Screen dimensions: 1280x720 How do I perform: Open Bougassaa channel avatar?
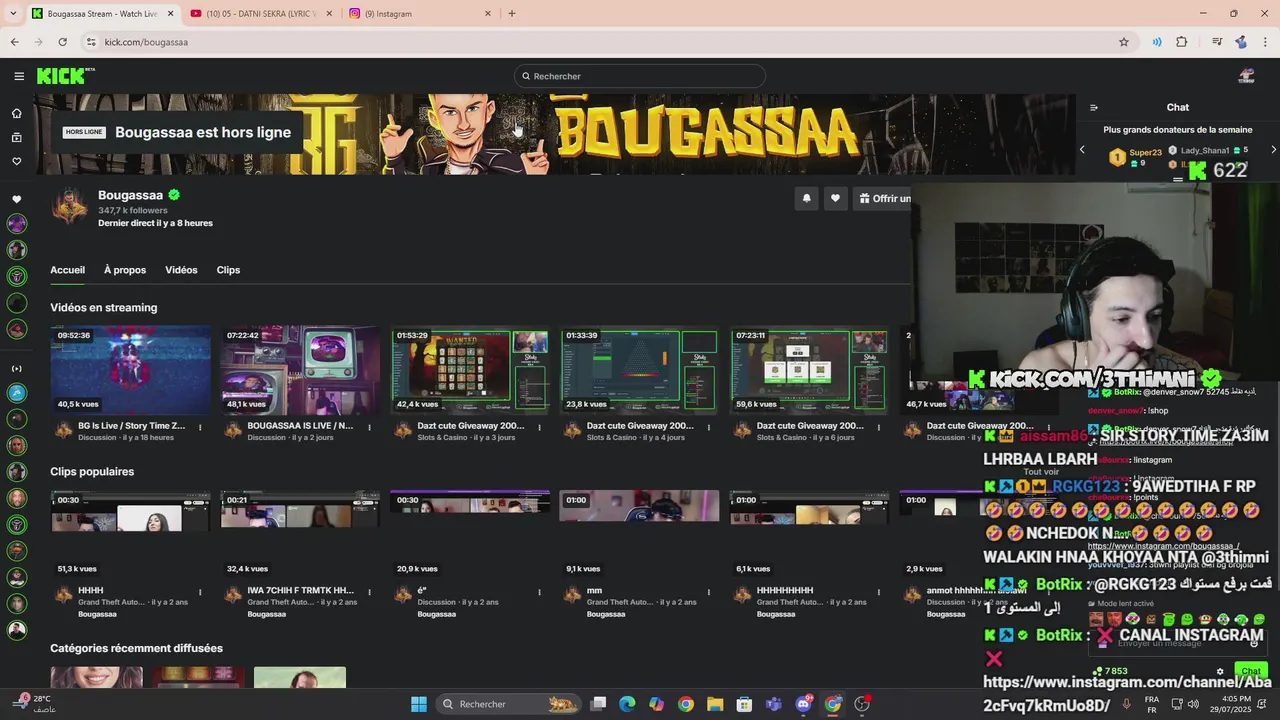point(70,207)
